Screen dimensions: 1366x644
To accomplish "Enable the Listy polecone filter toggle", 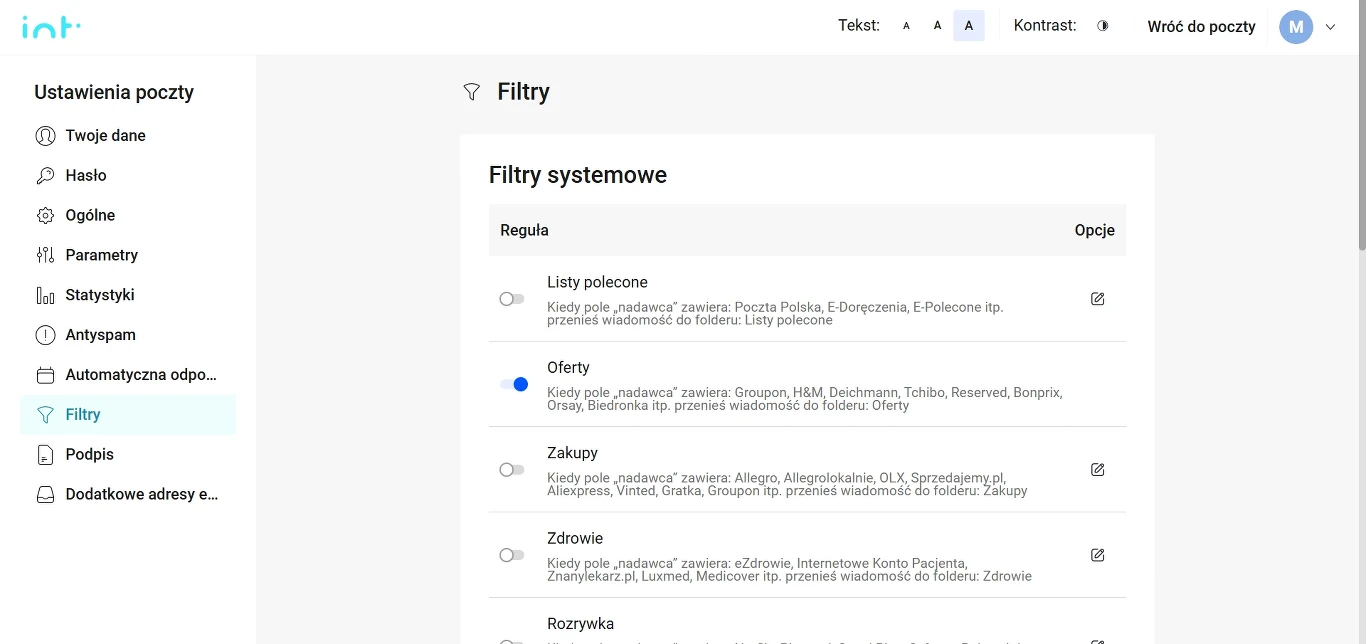I will [x=512, y=299].
